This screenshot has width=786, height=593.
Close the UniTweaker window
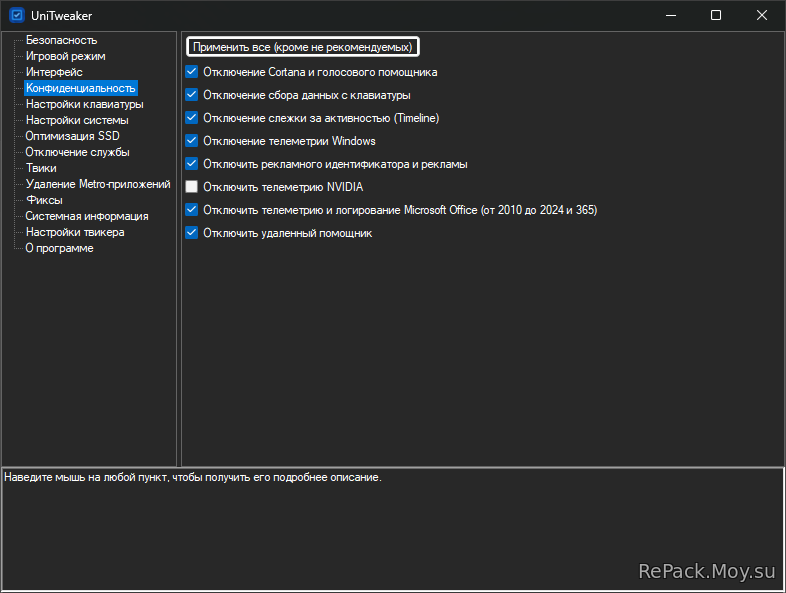(x=761, y=16)
